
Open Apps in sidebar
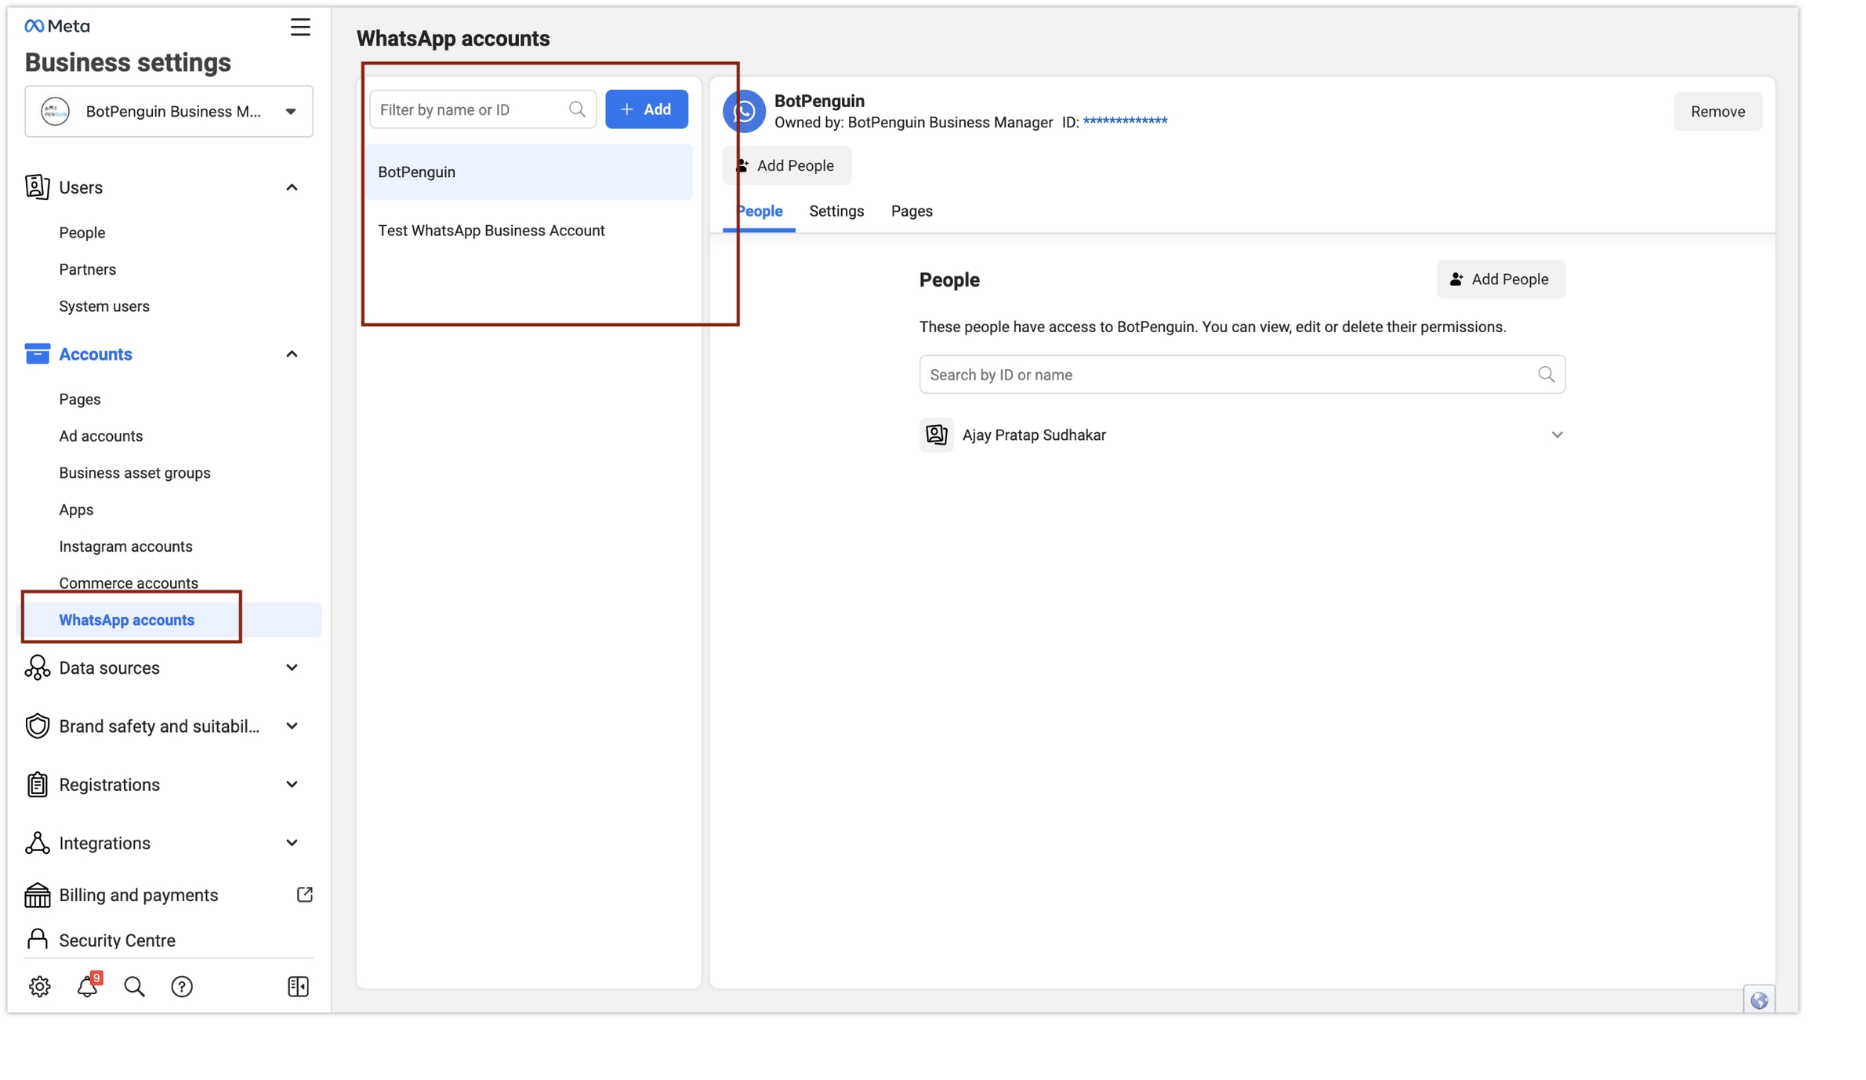coord(76,510)
